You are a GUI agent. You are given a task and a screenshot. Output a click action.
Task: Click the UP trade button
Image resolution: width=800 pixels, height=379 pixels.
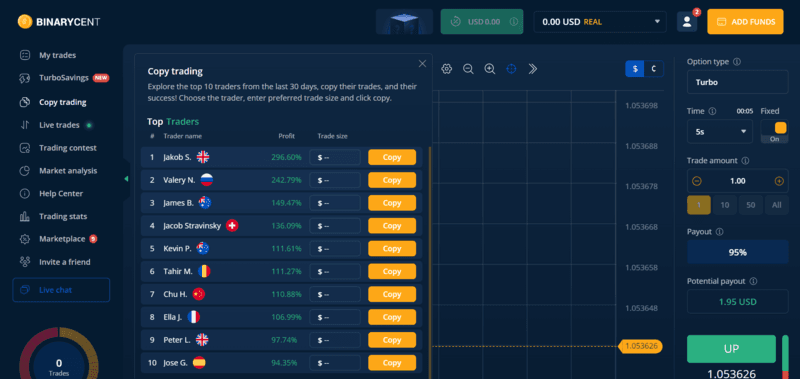point(731,349)
